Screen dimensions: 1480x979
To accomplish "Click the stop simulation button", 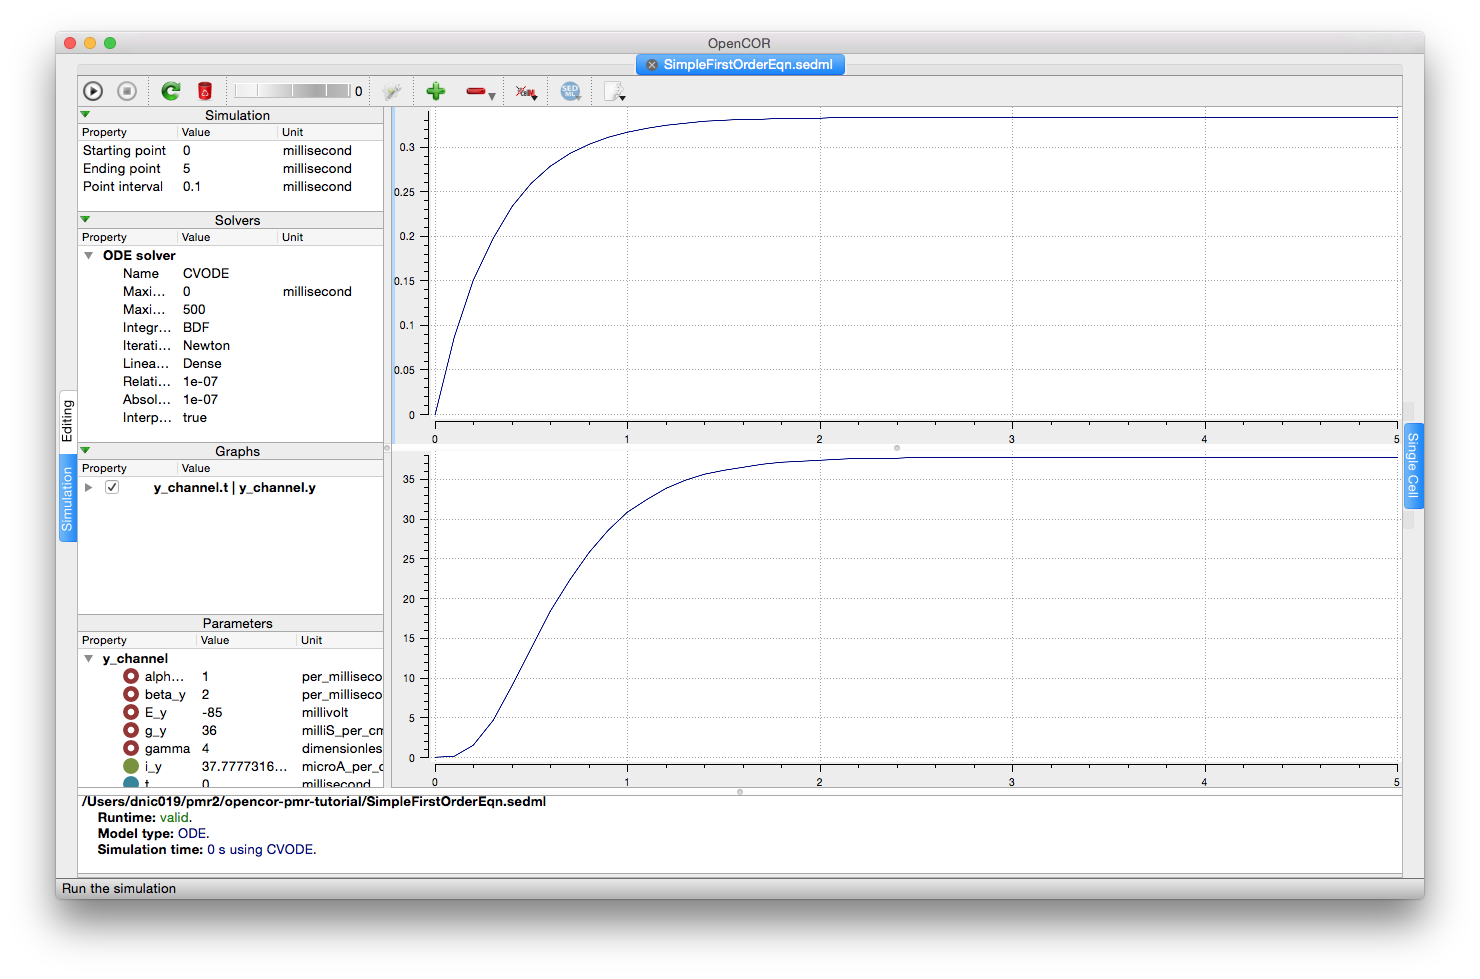I will (127, 91).
